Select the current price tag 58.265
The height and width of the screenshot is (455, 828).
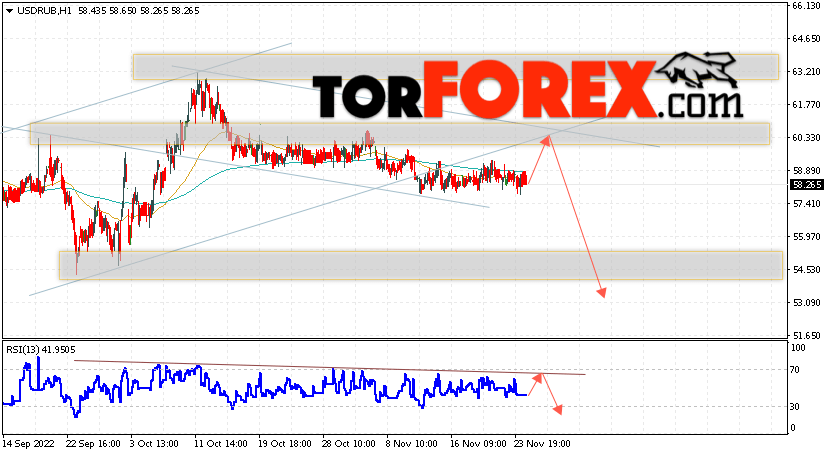(806, 185)
